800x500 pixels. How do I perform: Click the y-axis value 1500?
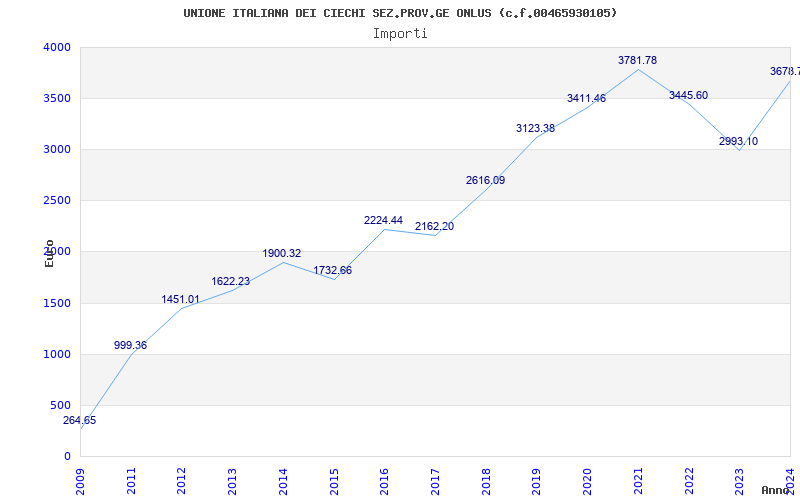[57, 304]
